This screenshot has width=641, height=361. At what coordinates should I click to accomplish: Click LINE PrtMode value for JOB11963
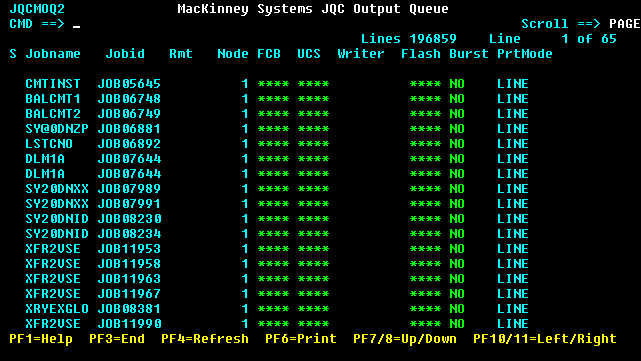513,279
